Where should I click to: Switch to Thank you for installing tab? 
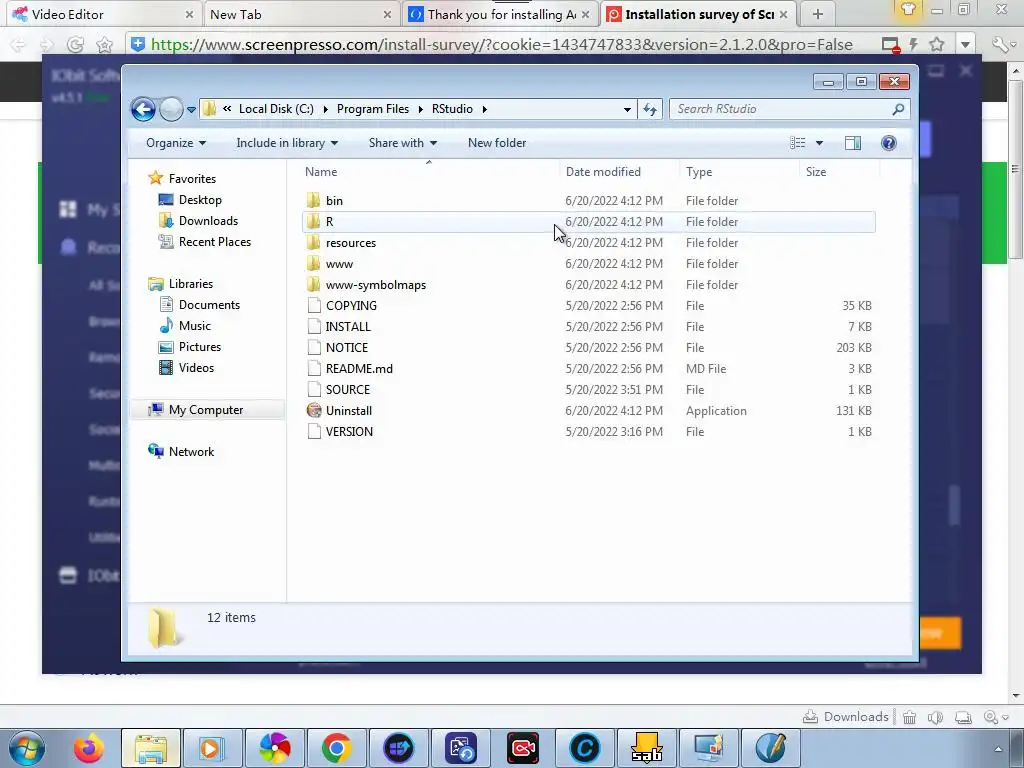tap(501, 14)
